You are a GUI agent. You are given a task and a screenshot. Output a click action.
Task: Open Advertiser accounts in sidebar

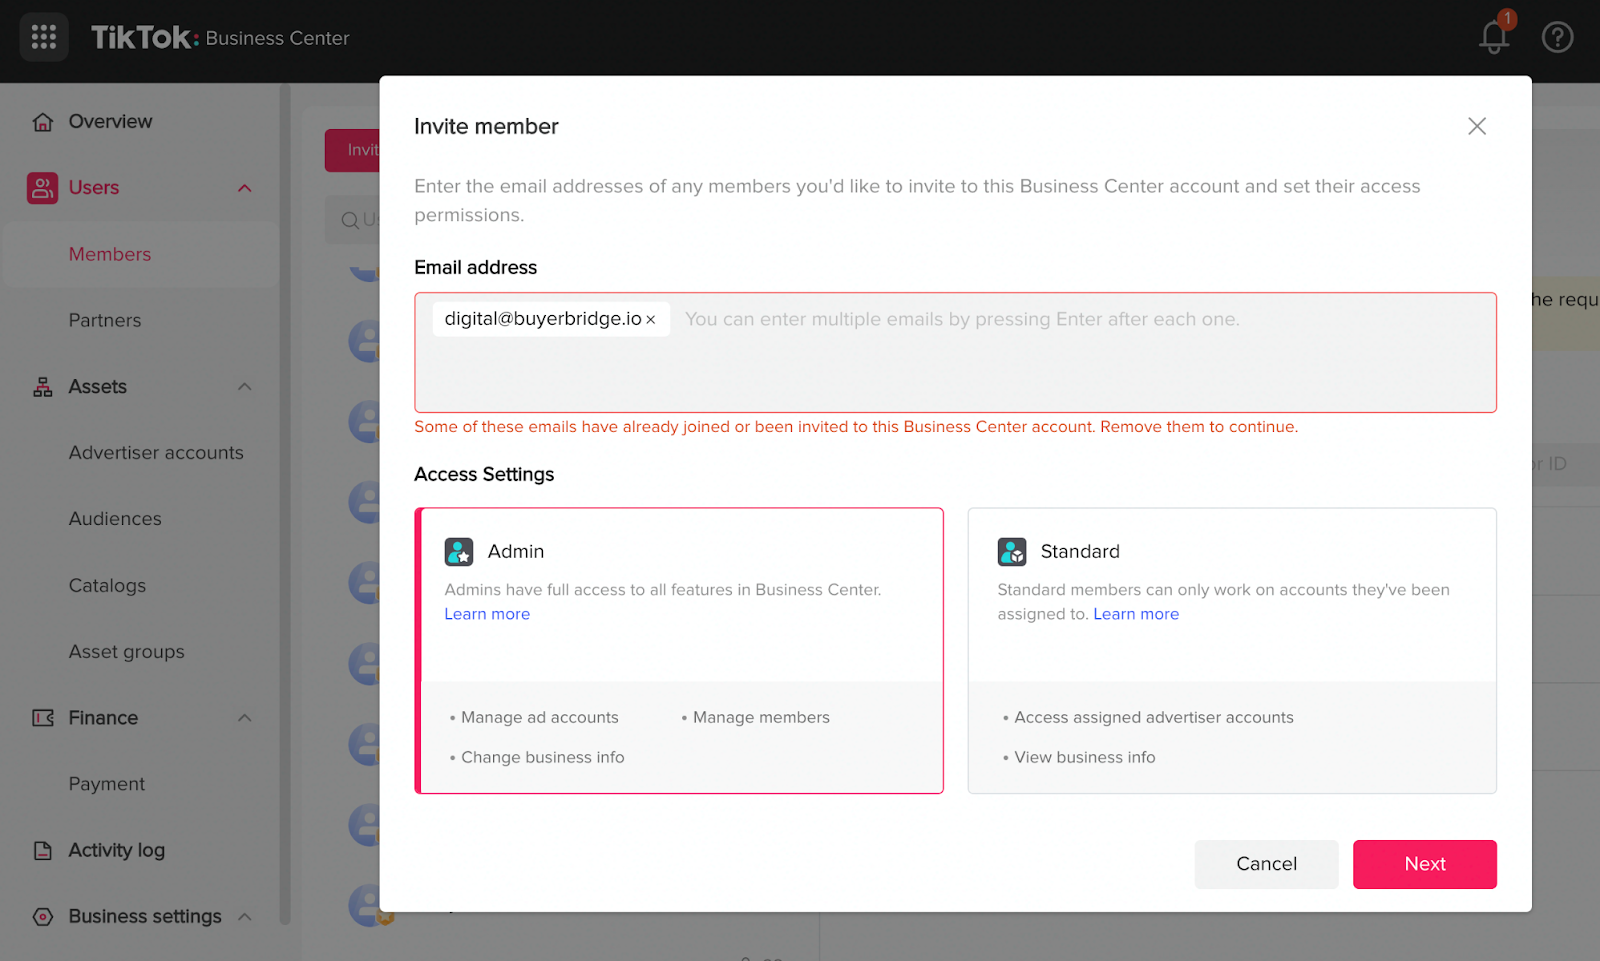[x=156, y=453]
